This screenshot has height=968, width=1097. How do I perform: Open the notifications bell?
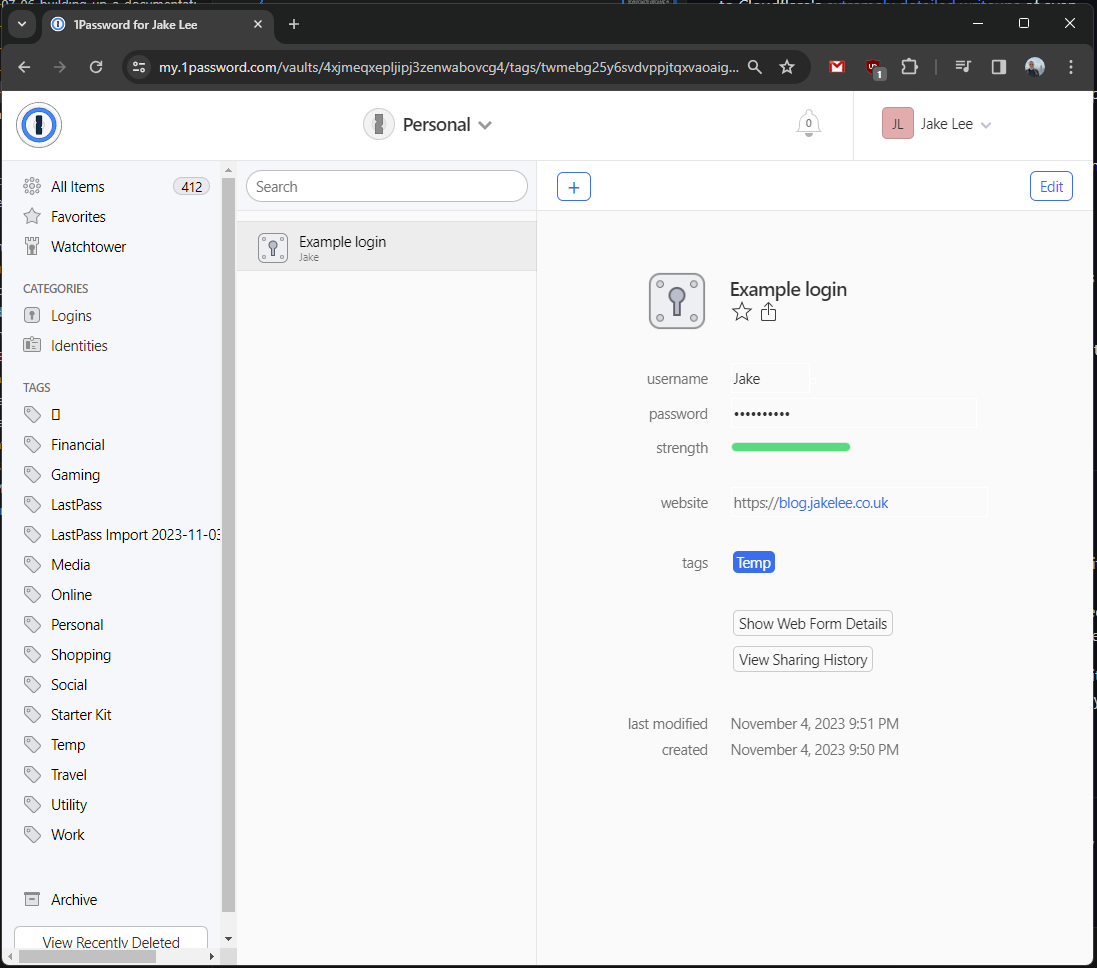pyautogui.click(x=808, y=124)
